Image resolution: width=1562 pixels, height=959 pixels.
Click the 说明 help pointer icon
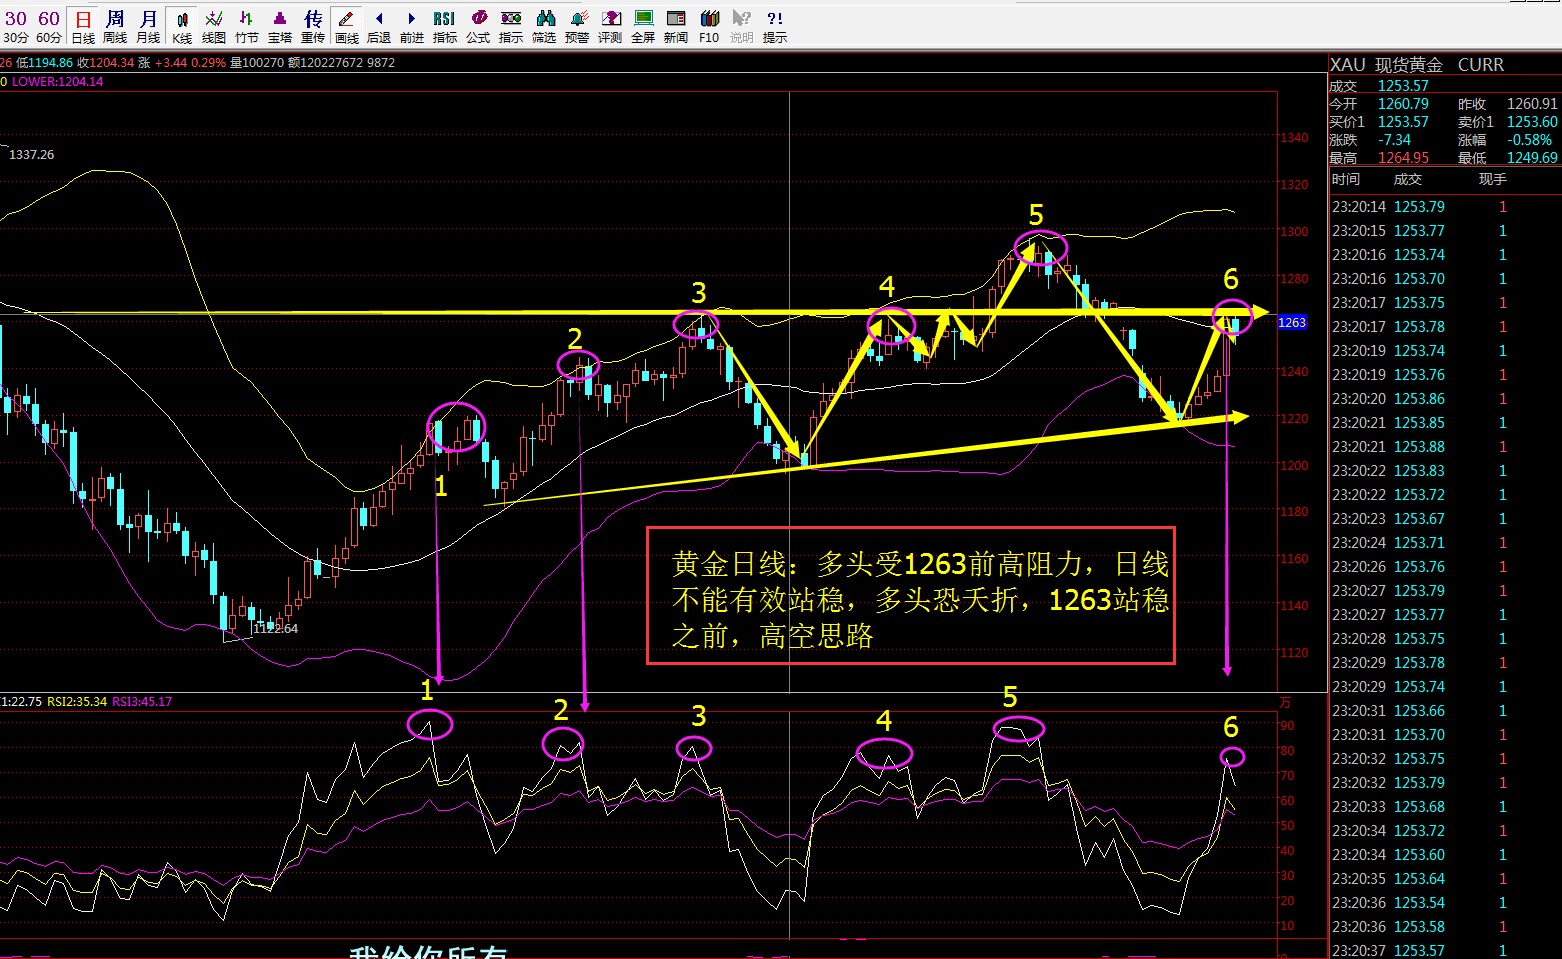[x=741, y=26]
